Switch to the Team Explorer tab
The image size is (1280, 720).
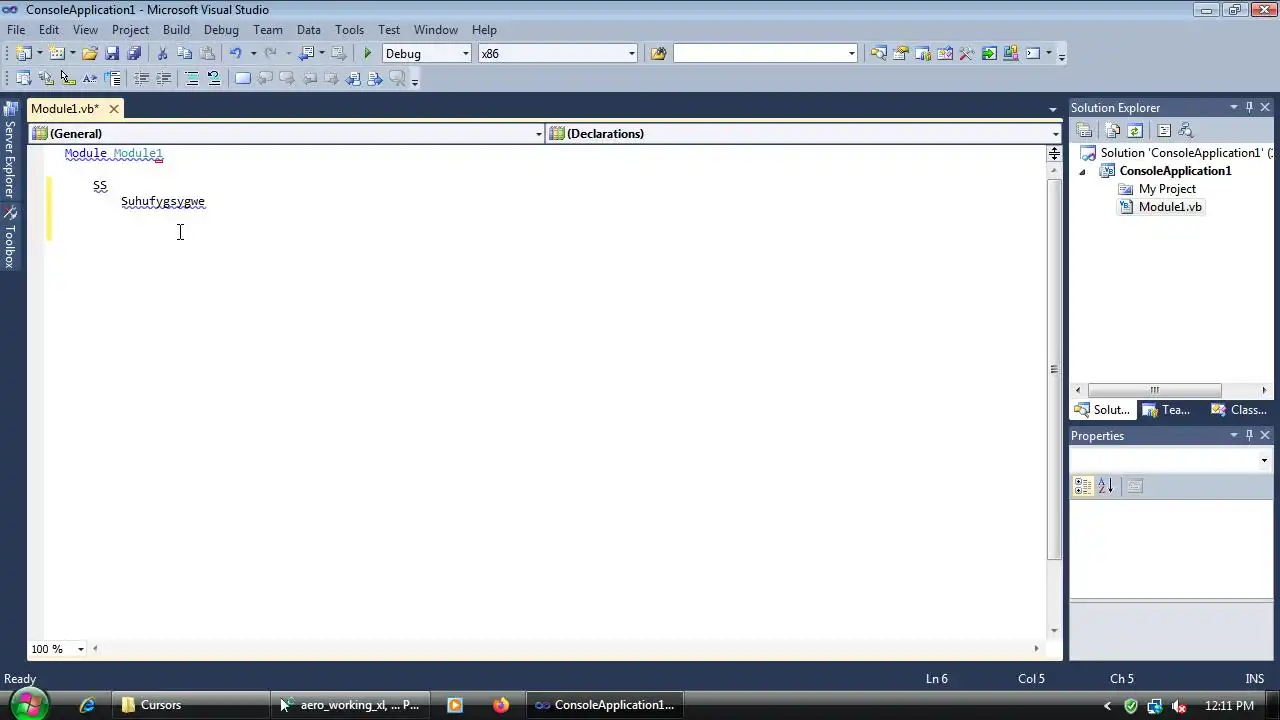(x=1167, y=409)
